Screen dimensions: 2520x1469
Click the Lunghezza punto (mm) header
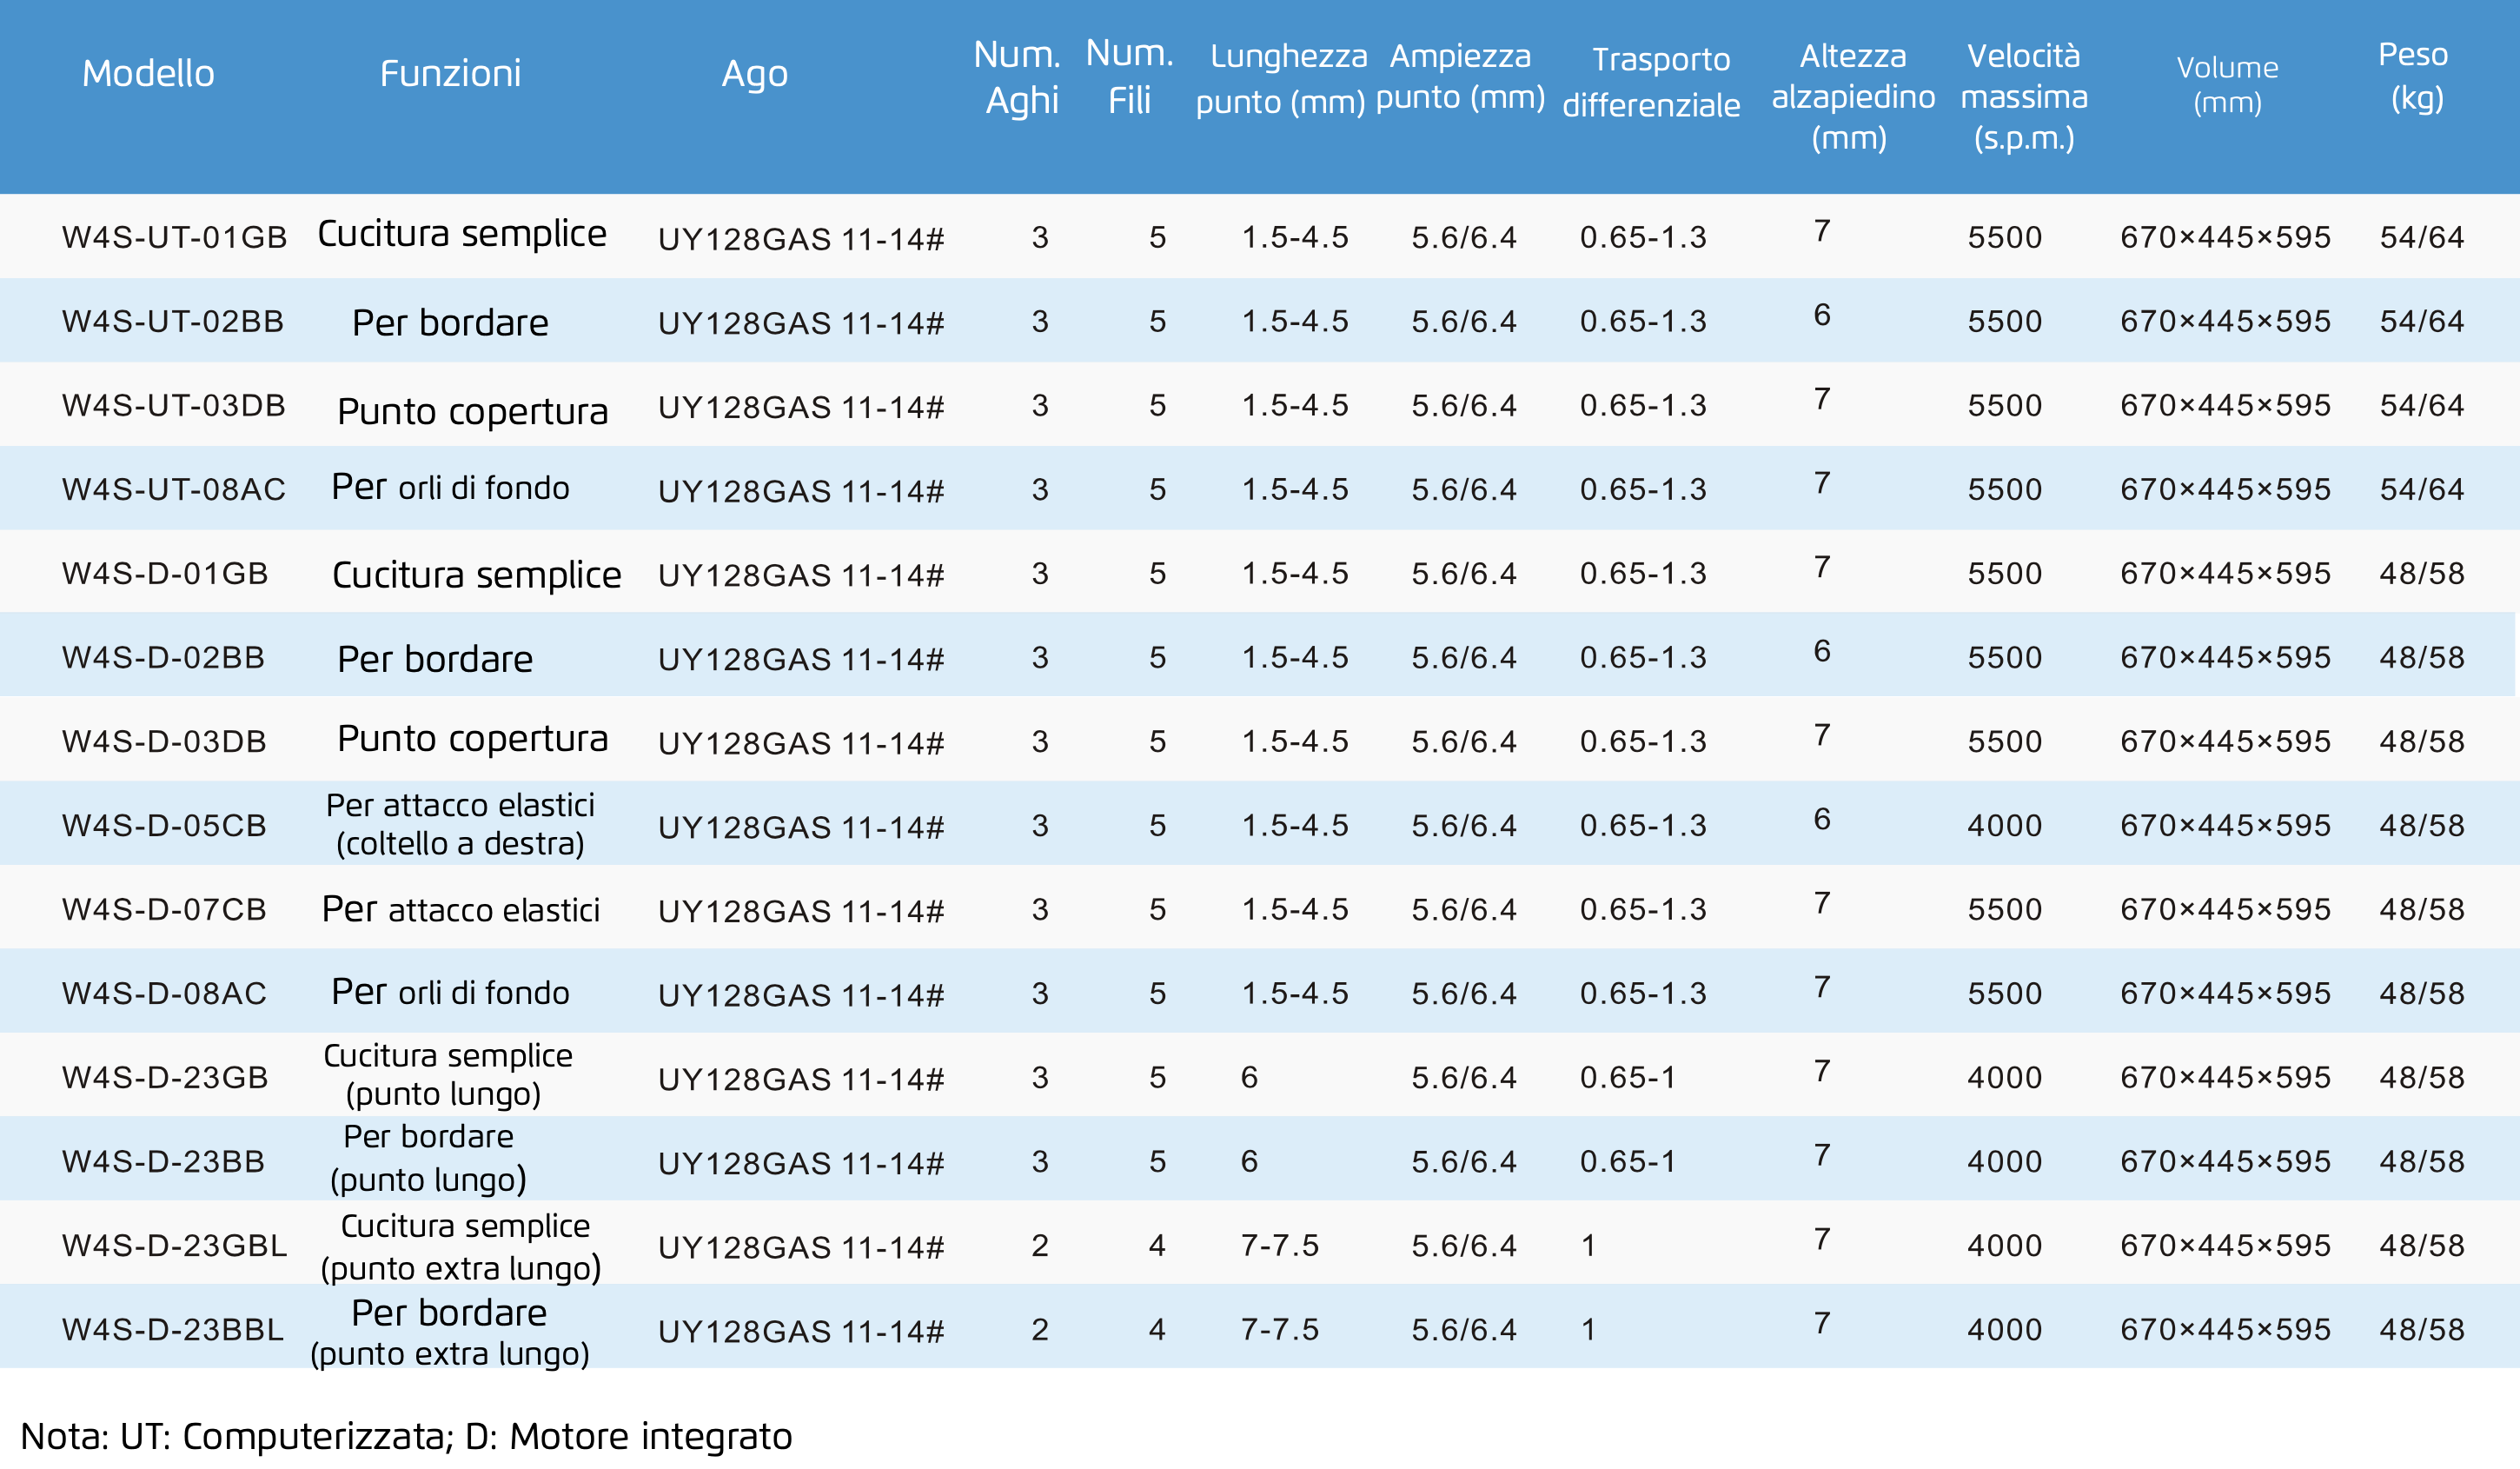pyautogui.click(x=1281, y=79)
